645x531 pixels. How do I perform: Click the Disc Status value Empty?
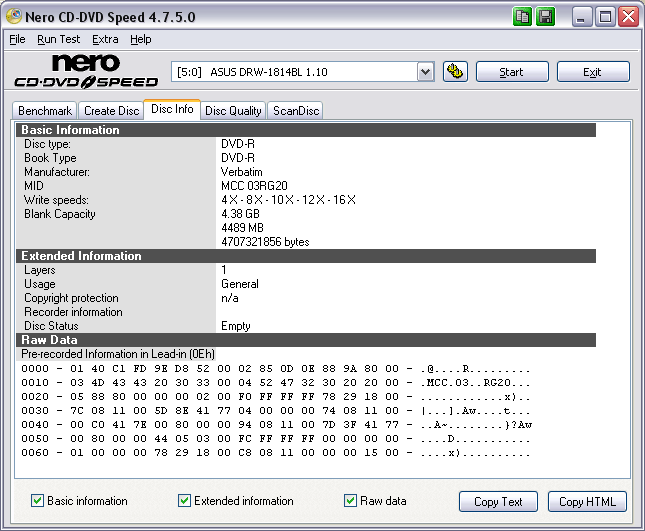pos(236,326)
